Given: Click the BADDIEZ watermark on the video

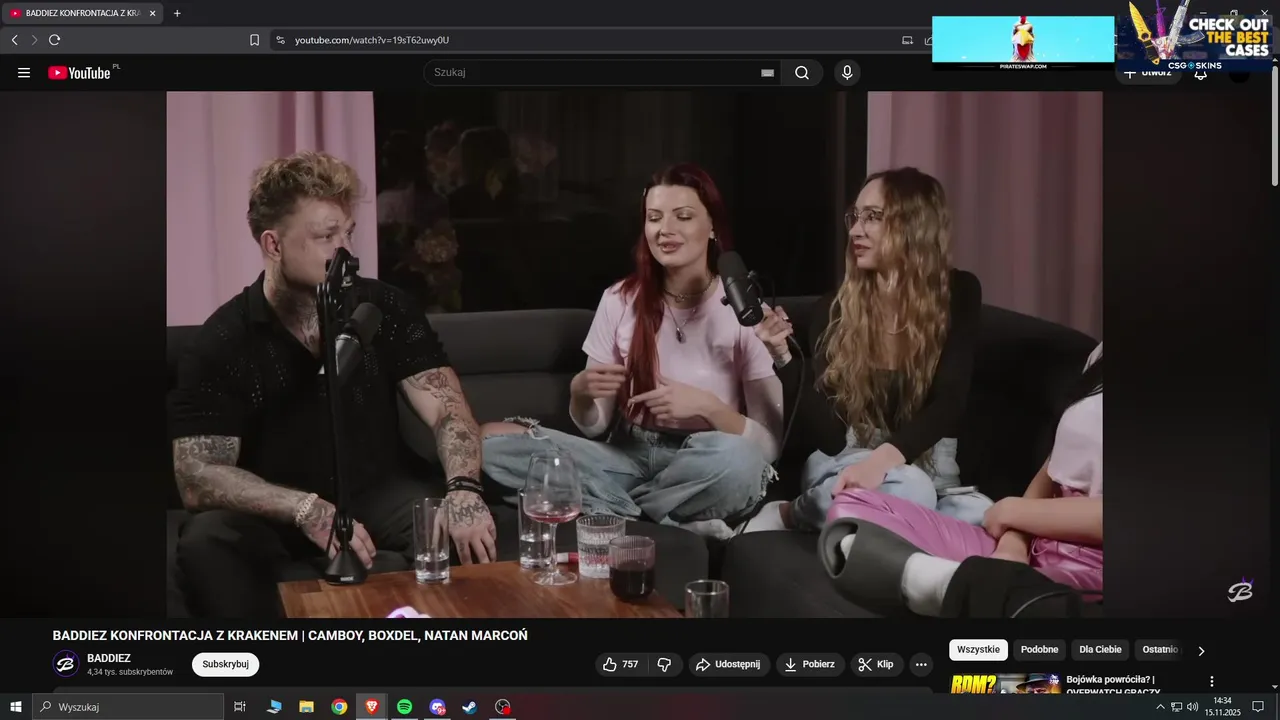Looking at the screenshot, I should coord(1240,590).
